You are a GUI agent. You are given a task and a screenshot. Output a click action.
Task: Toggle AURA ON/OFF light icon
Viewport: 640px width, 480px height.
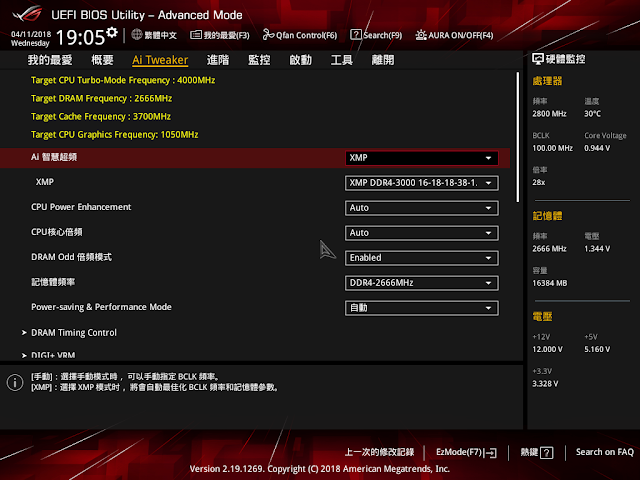coord(421,35)
